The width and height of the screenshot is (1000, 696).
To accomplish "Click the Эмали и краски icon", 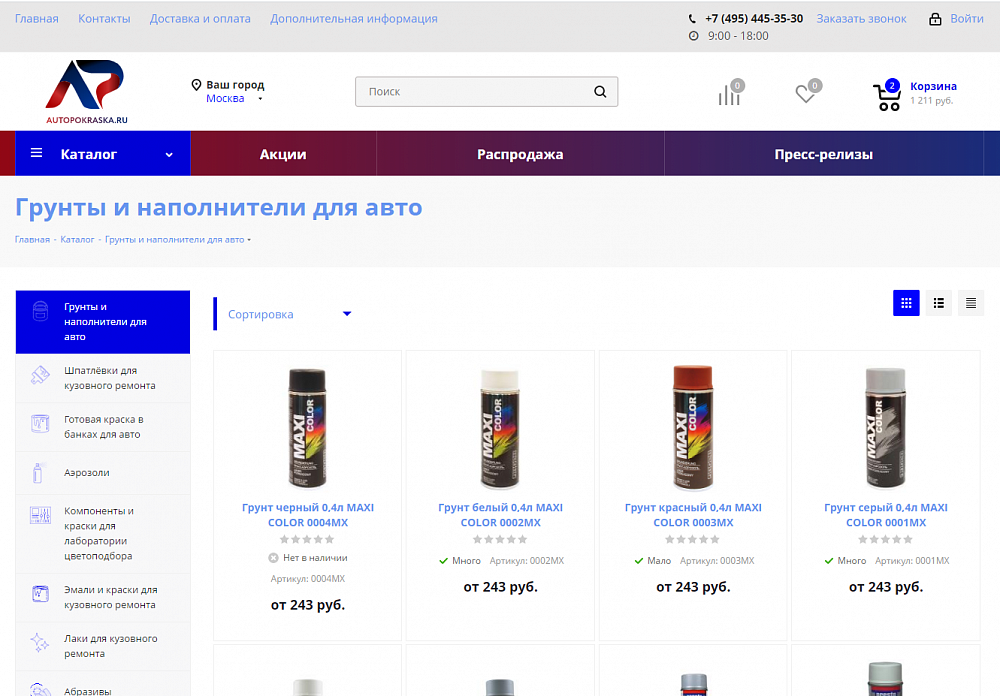I will 40,594.
